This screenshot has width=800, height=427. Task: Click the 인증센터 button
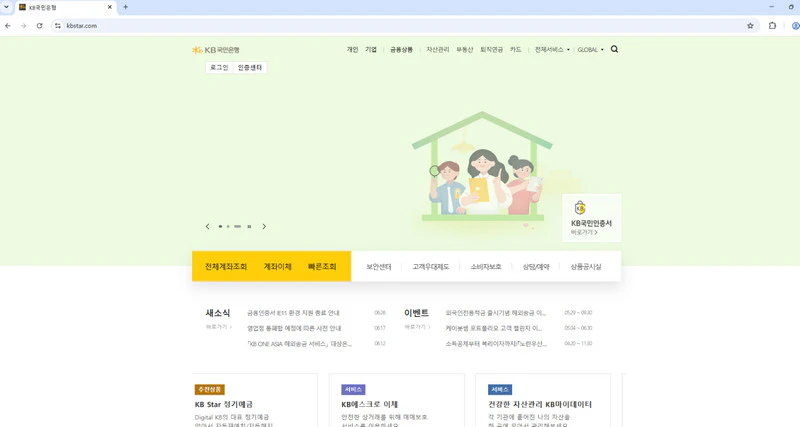point(250,67)
